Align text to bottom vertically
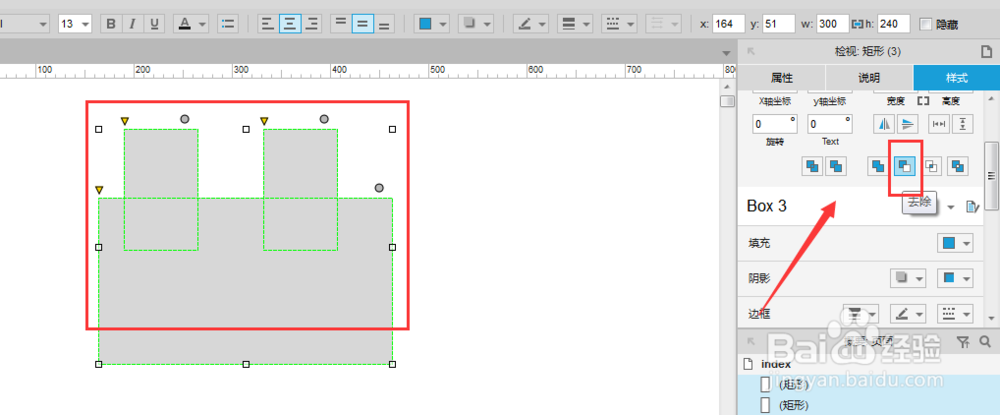Image resolution: width=1000 pixels, height=415 pixels. click(x=383, y=24)
